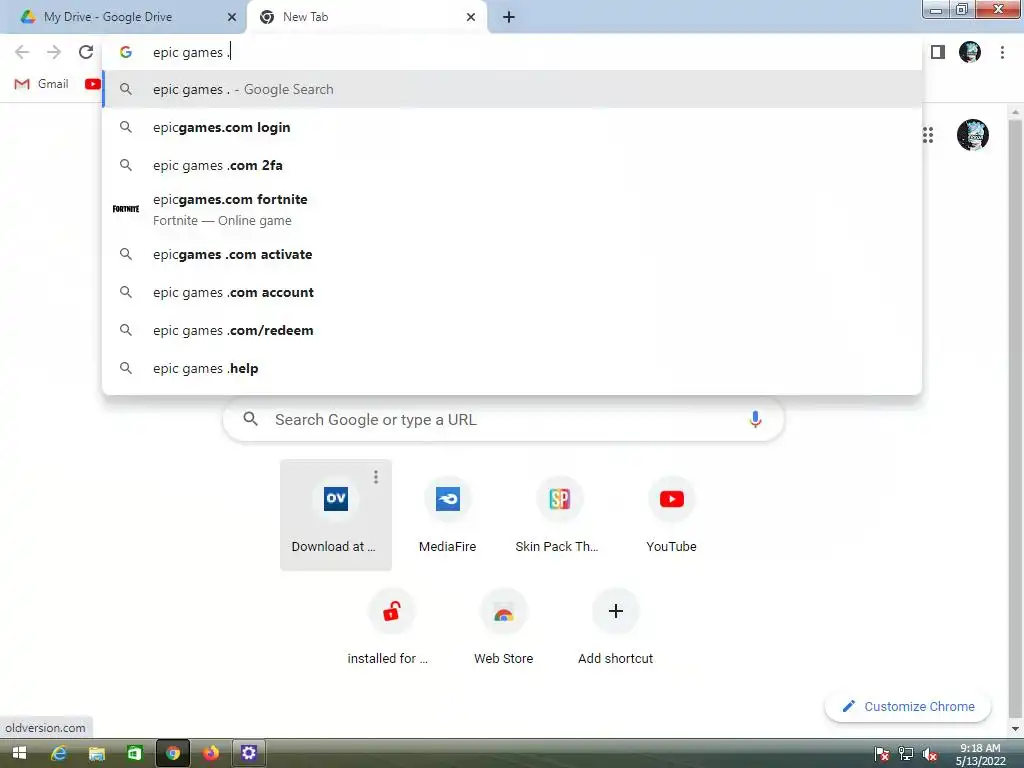Open YouTube shortcut tile
This screenshot has width=1024, height=768.
(671, 515)
